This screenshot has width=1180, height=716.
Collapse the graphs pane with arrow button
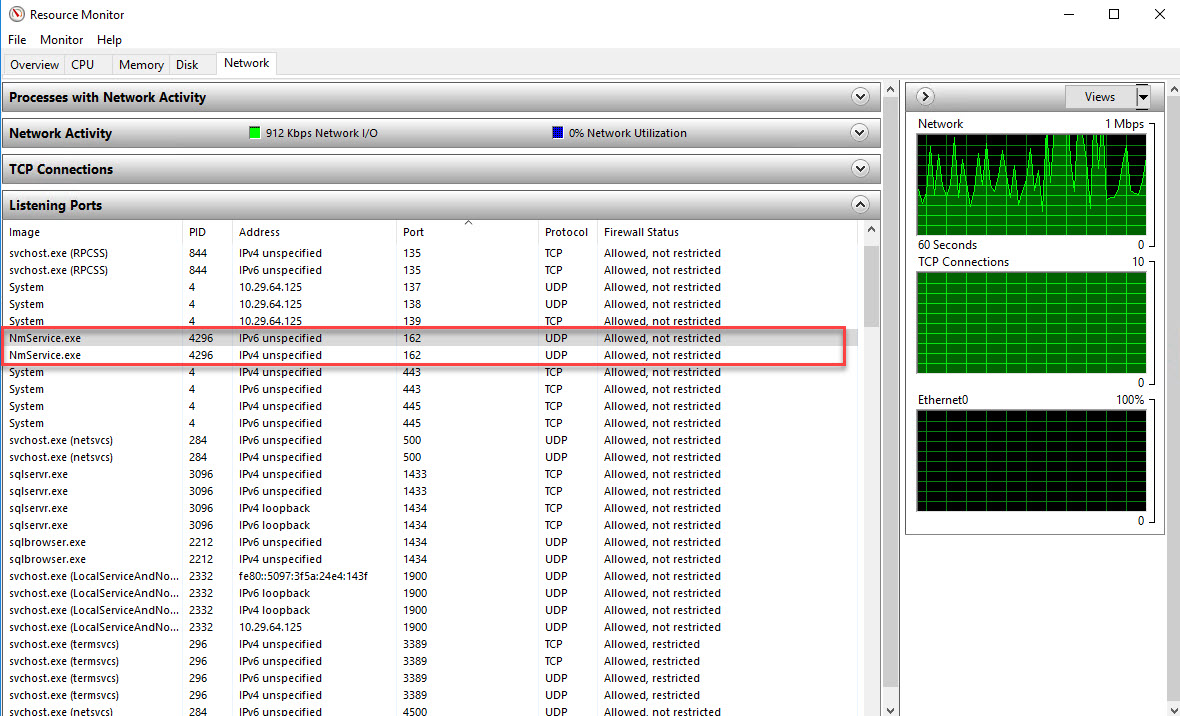pyautogui.click(x=926, y=96)
